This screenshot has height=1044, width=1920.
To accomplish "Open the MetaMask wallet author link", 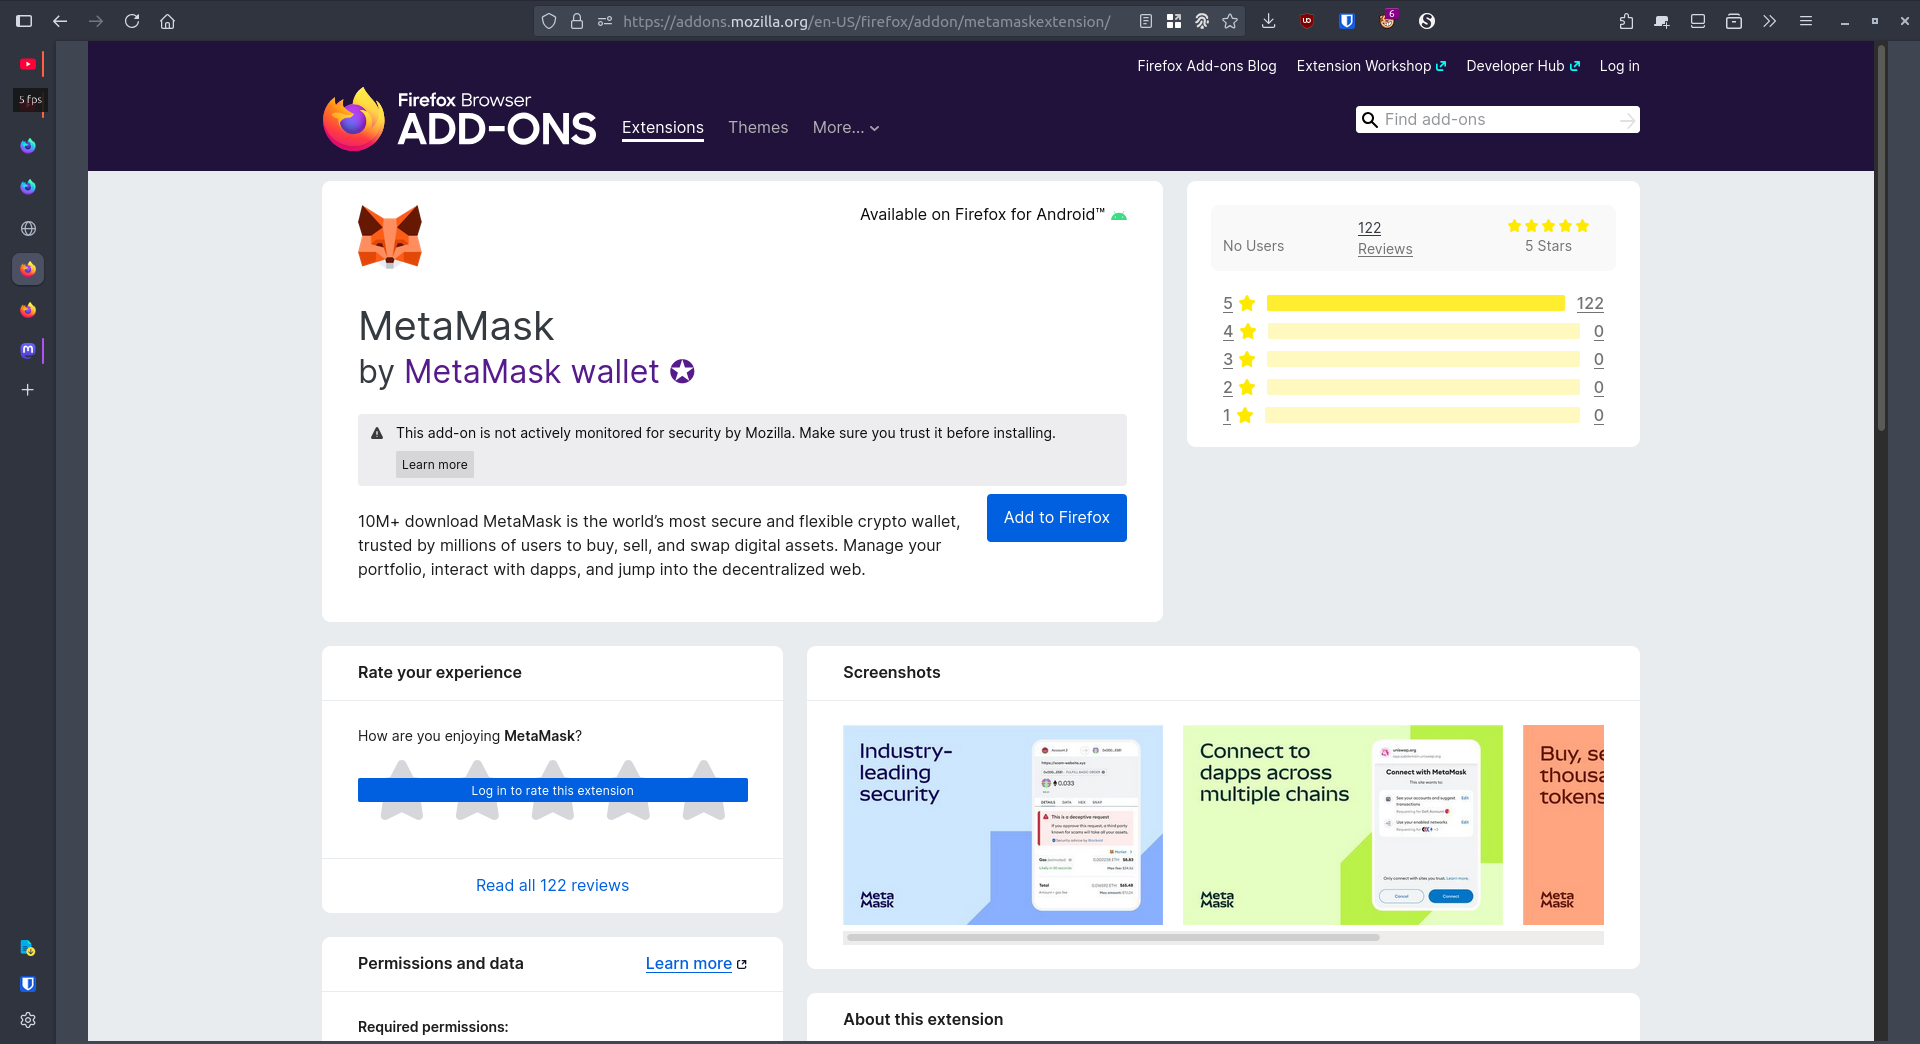I will [x=531, y=371].
